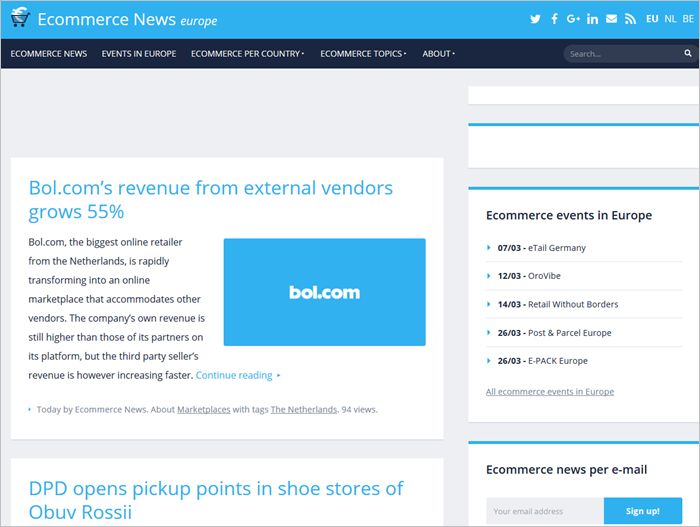The image size is (700, 527).
Task: Follow the Continue reading link
Action: click(234, 375)
